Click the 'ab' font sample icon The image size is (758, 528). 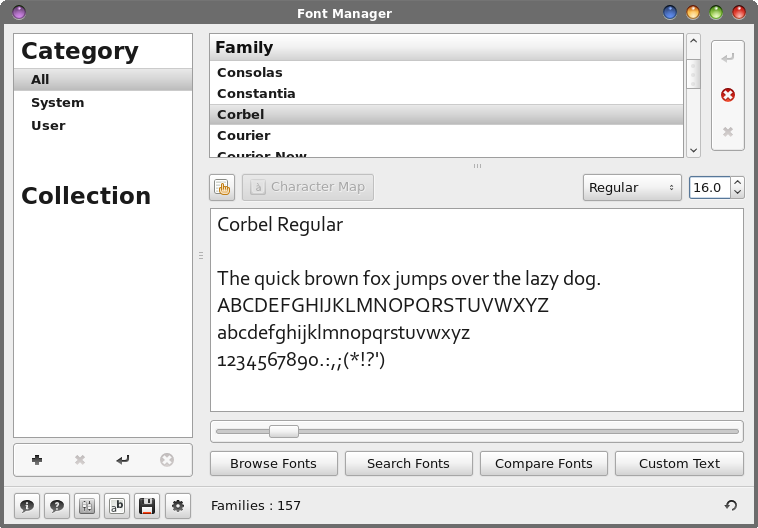[117, 506]
